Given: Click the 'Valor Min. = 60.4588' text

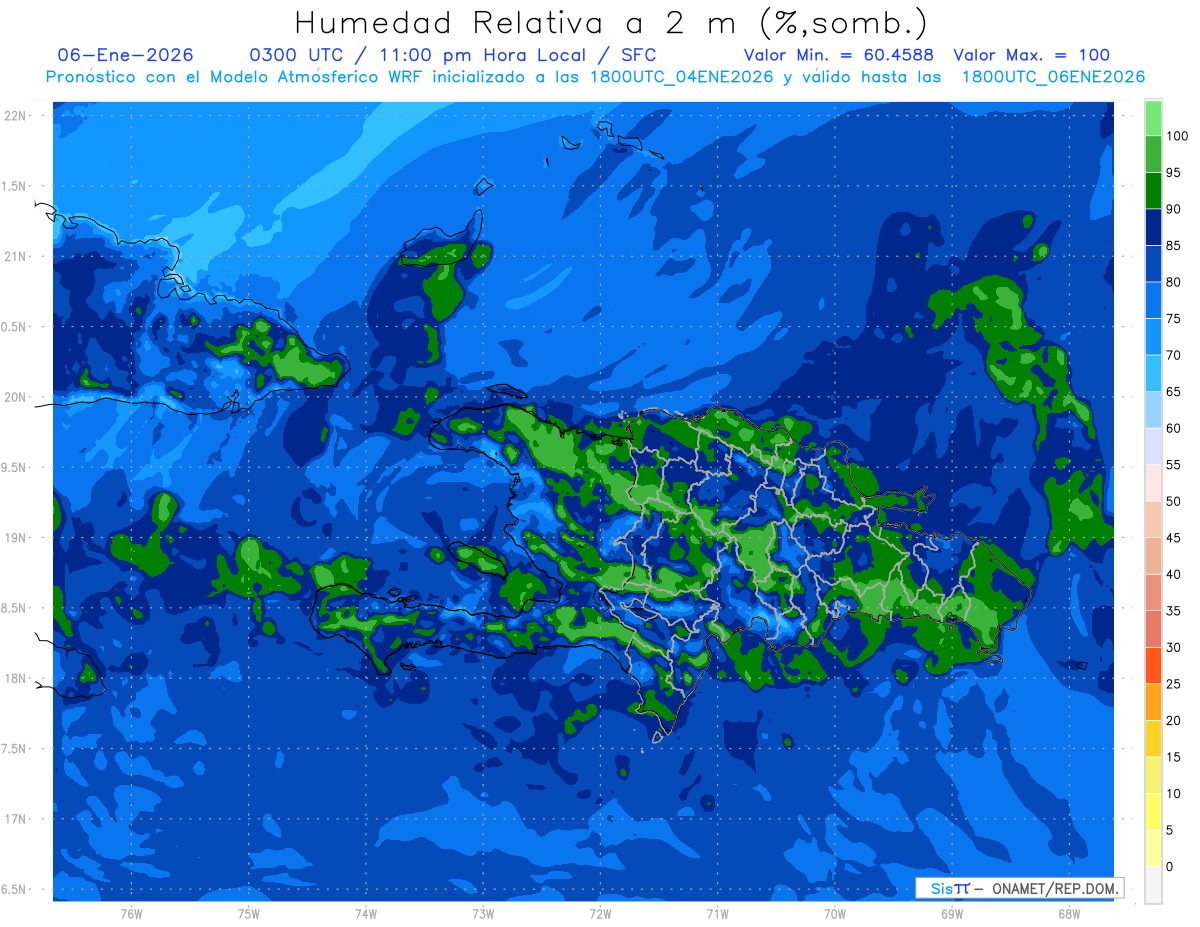Looking at the screenshot, I should coord(839,55).
